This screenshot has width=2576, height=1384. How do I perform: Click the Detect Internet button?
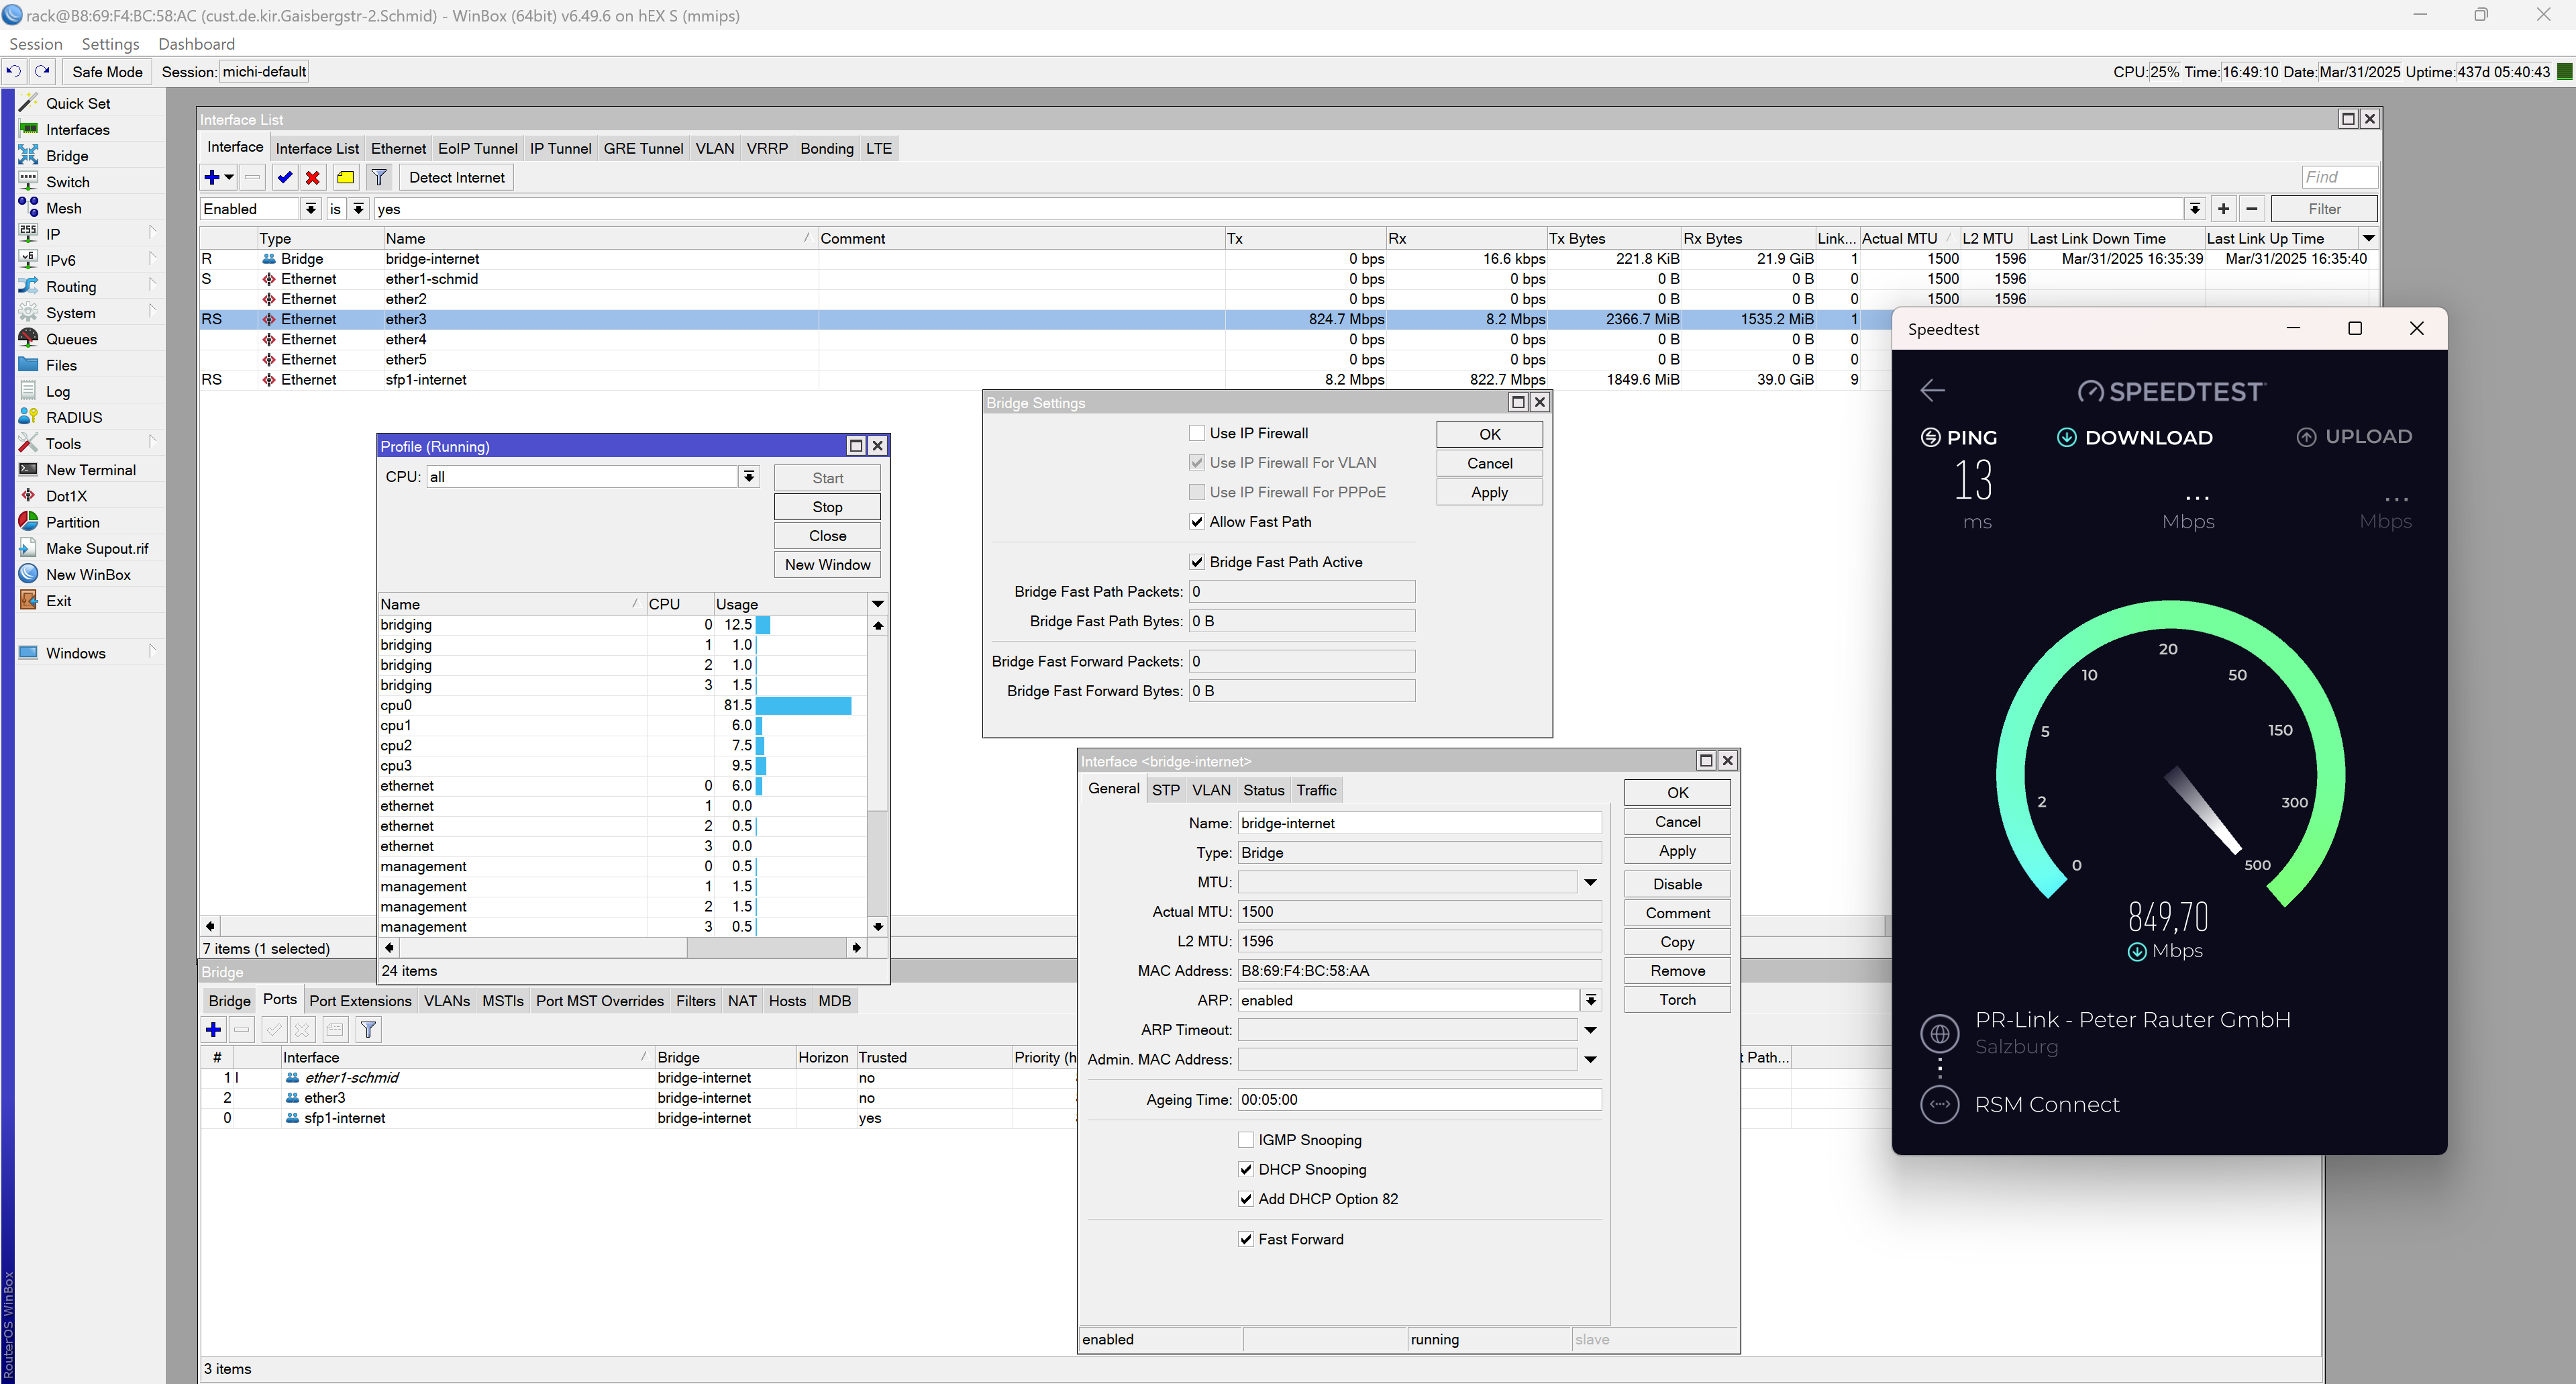457,177
